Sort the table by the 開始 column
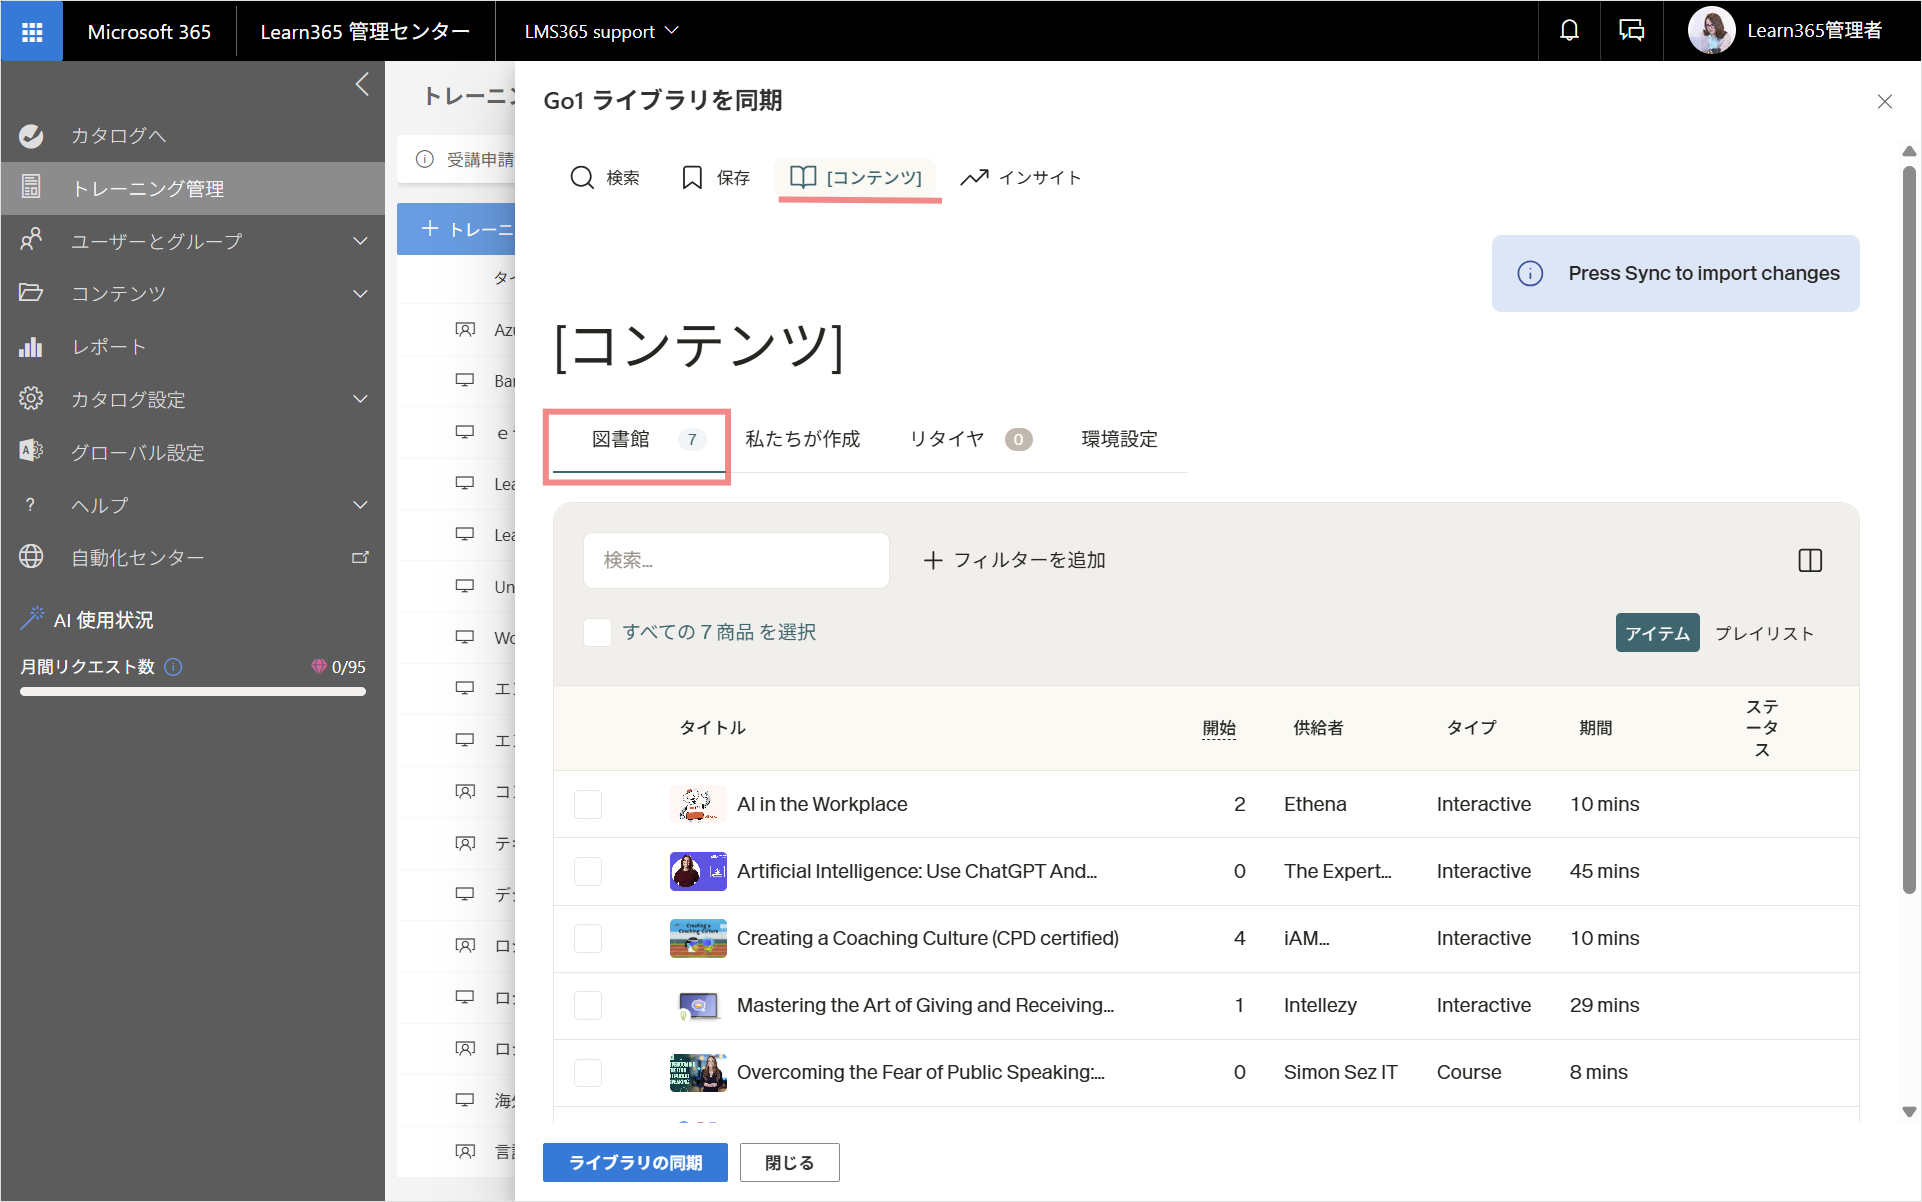The height and width of the screenshot is (1202, 1922). [x=1219, y=728]
